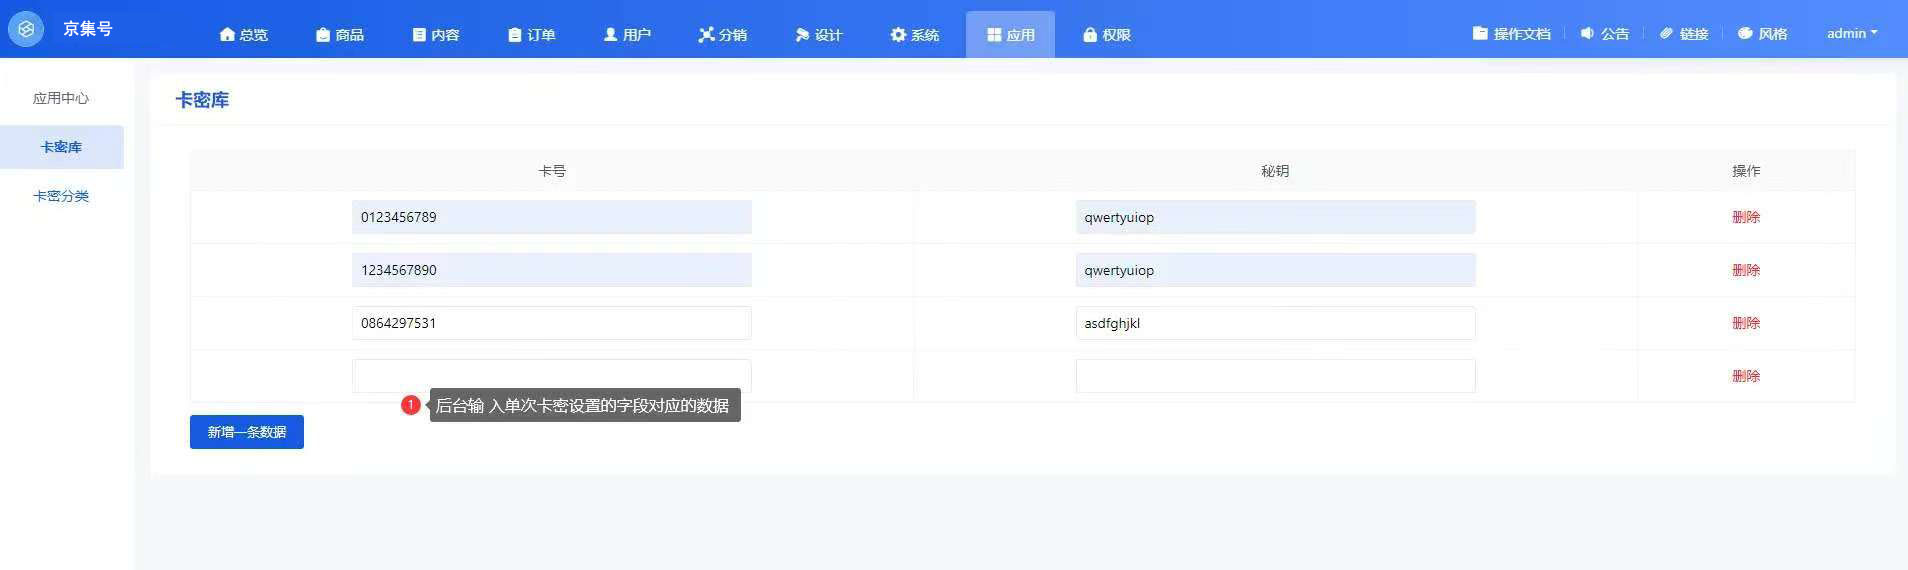This screenshot has width=1908, height=570.
Task: Delete the row with card 0123456789
Action: tap(1745, 217)
